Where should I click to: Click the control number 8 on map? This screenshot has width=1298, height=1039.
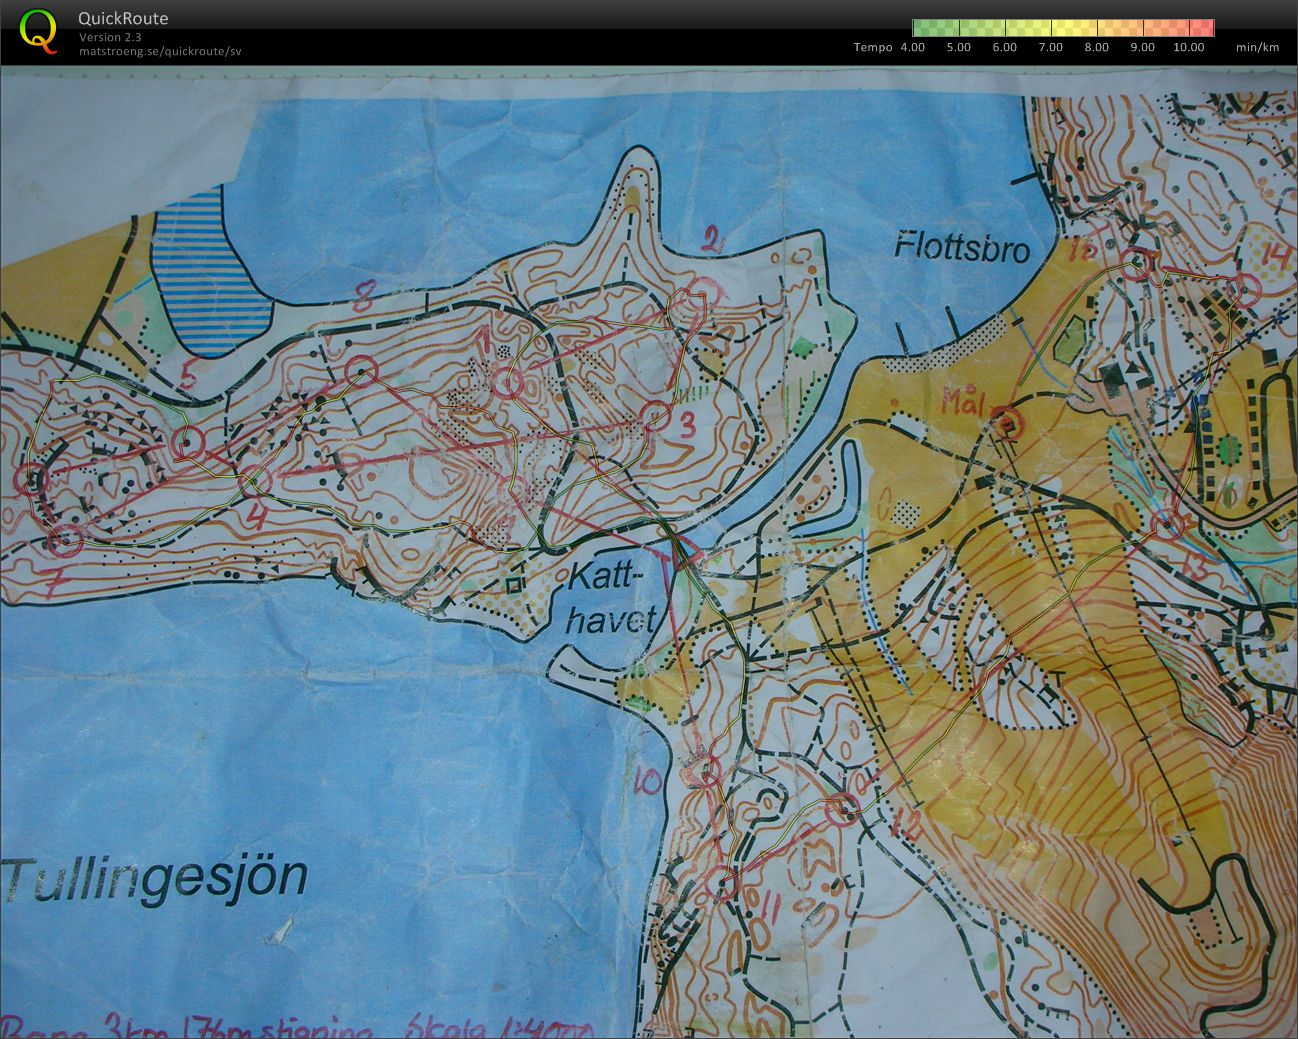(x=364, y=295)
